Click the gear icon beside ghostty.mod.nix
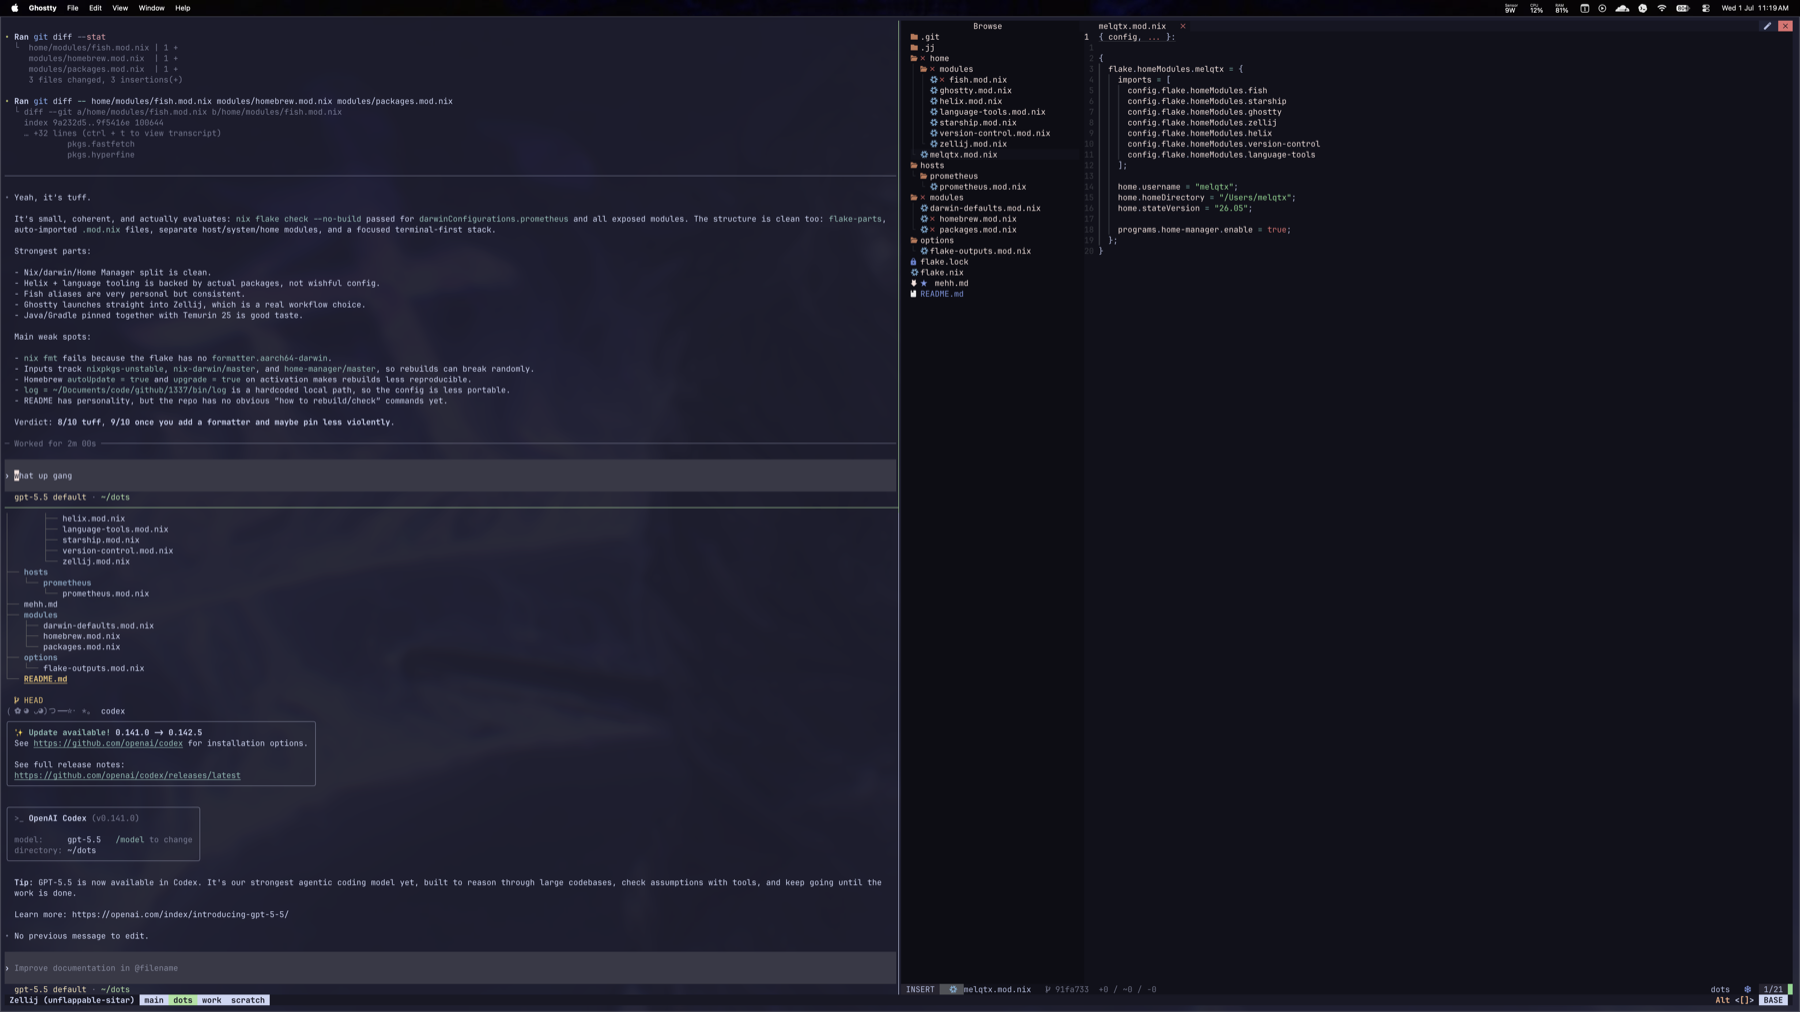Screen dimensions: 1800x1012 (x=934, y=91)
